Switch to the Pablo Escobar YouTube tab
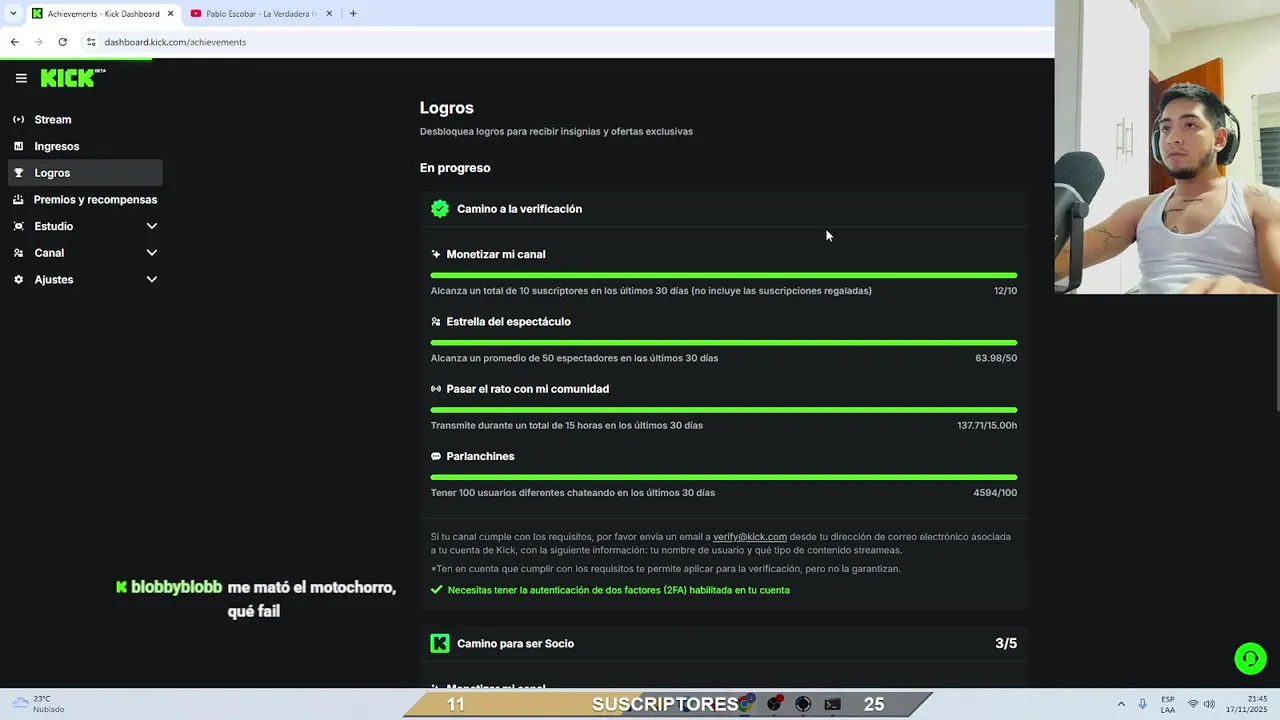The height and width of the screenshot is (720, 1280). point(262,13)
